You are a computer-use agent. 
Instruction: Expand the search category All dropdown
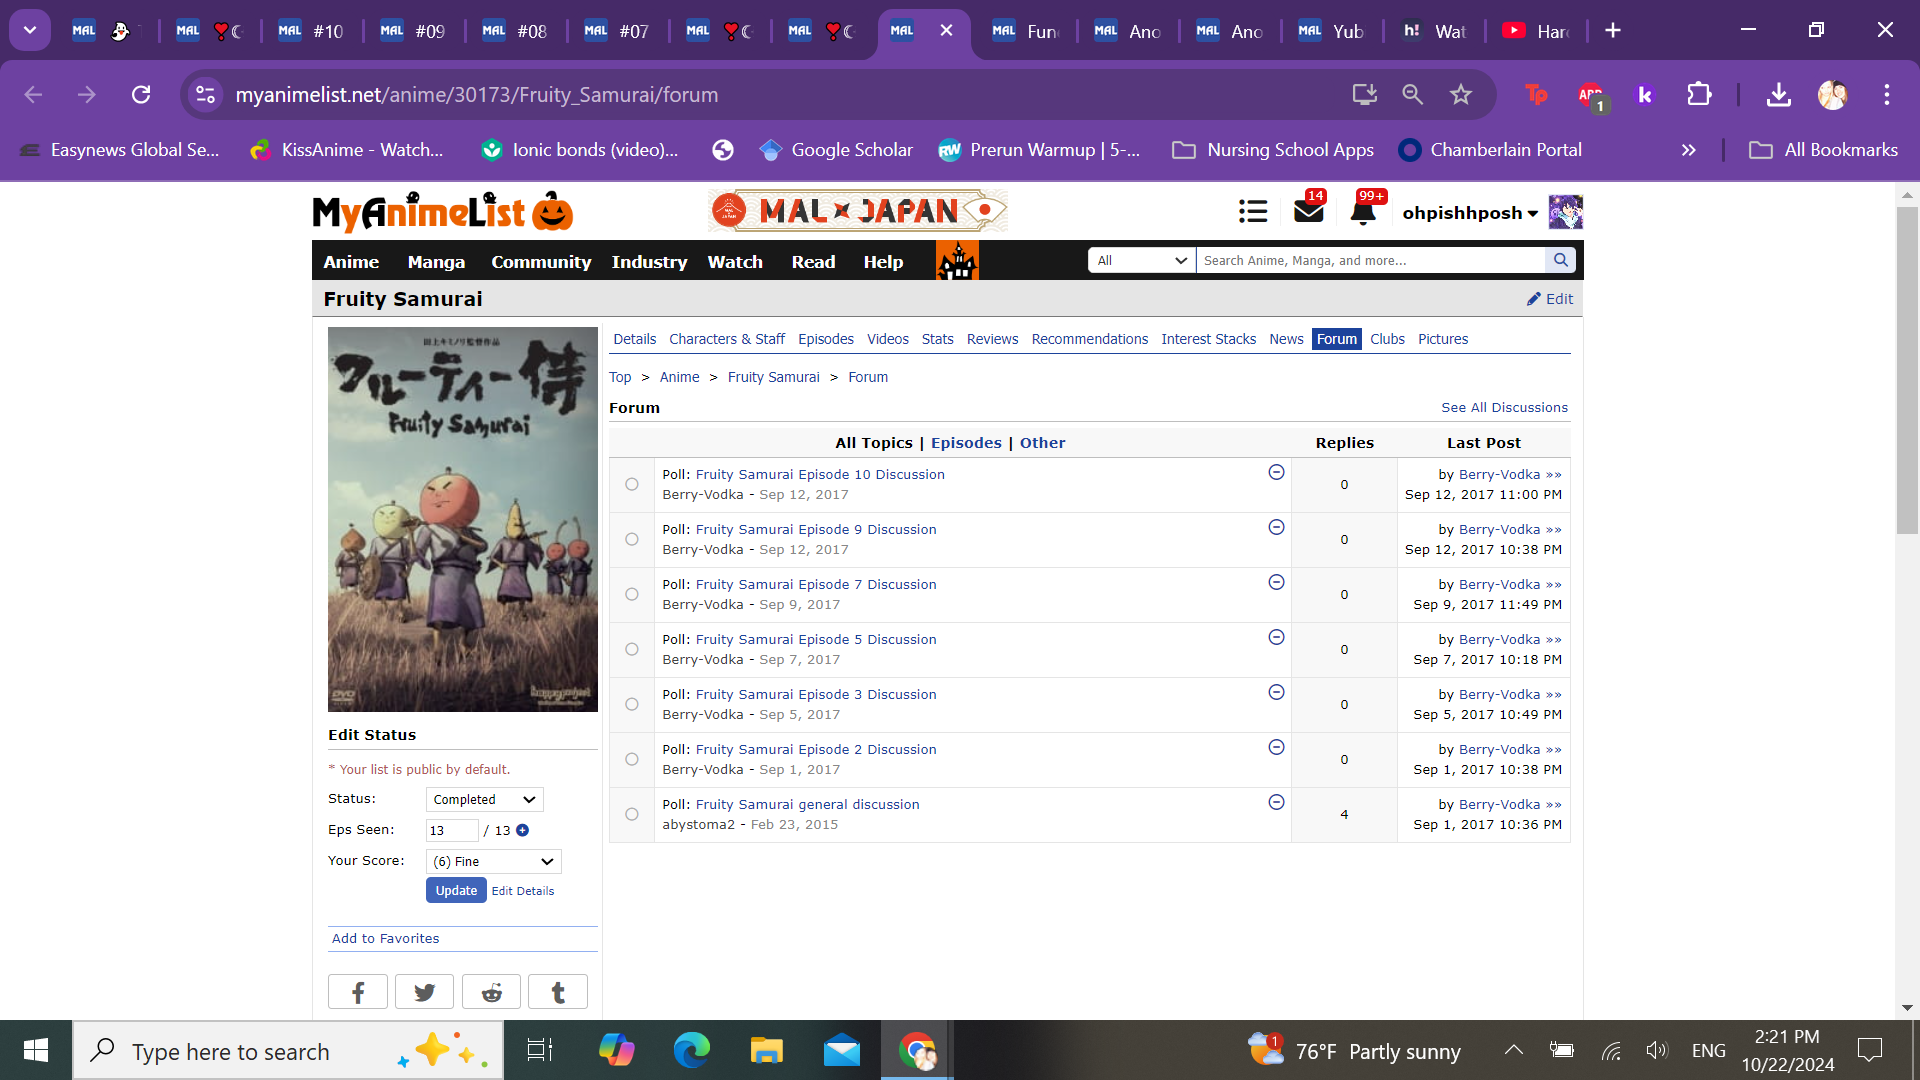tap(1141, 260)
